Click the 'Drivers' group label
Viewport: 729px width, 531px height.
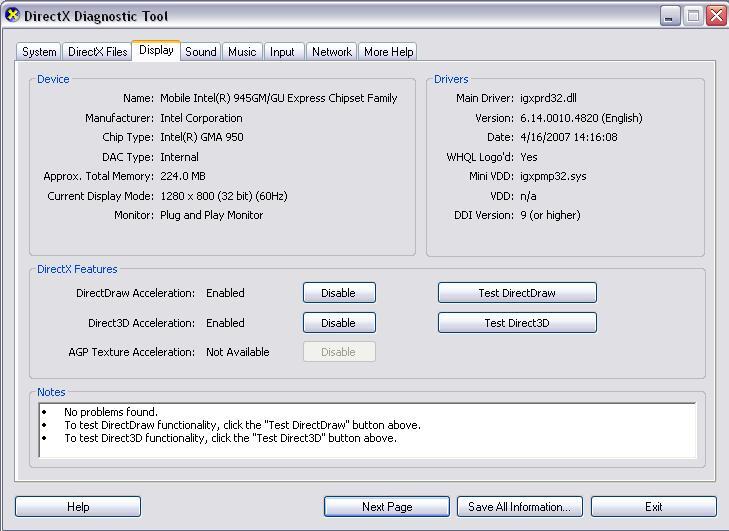click(451, 79)
